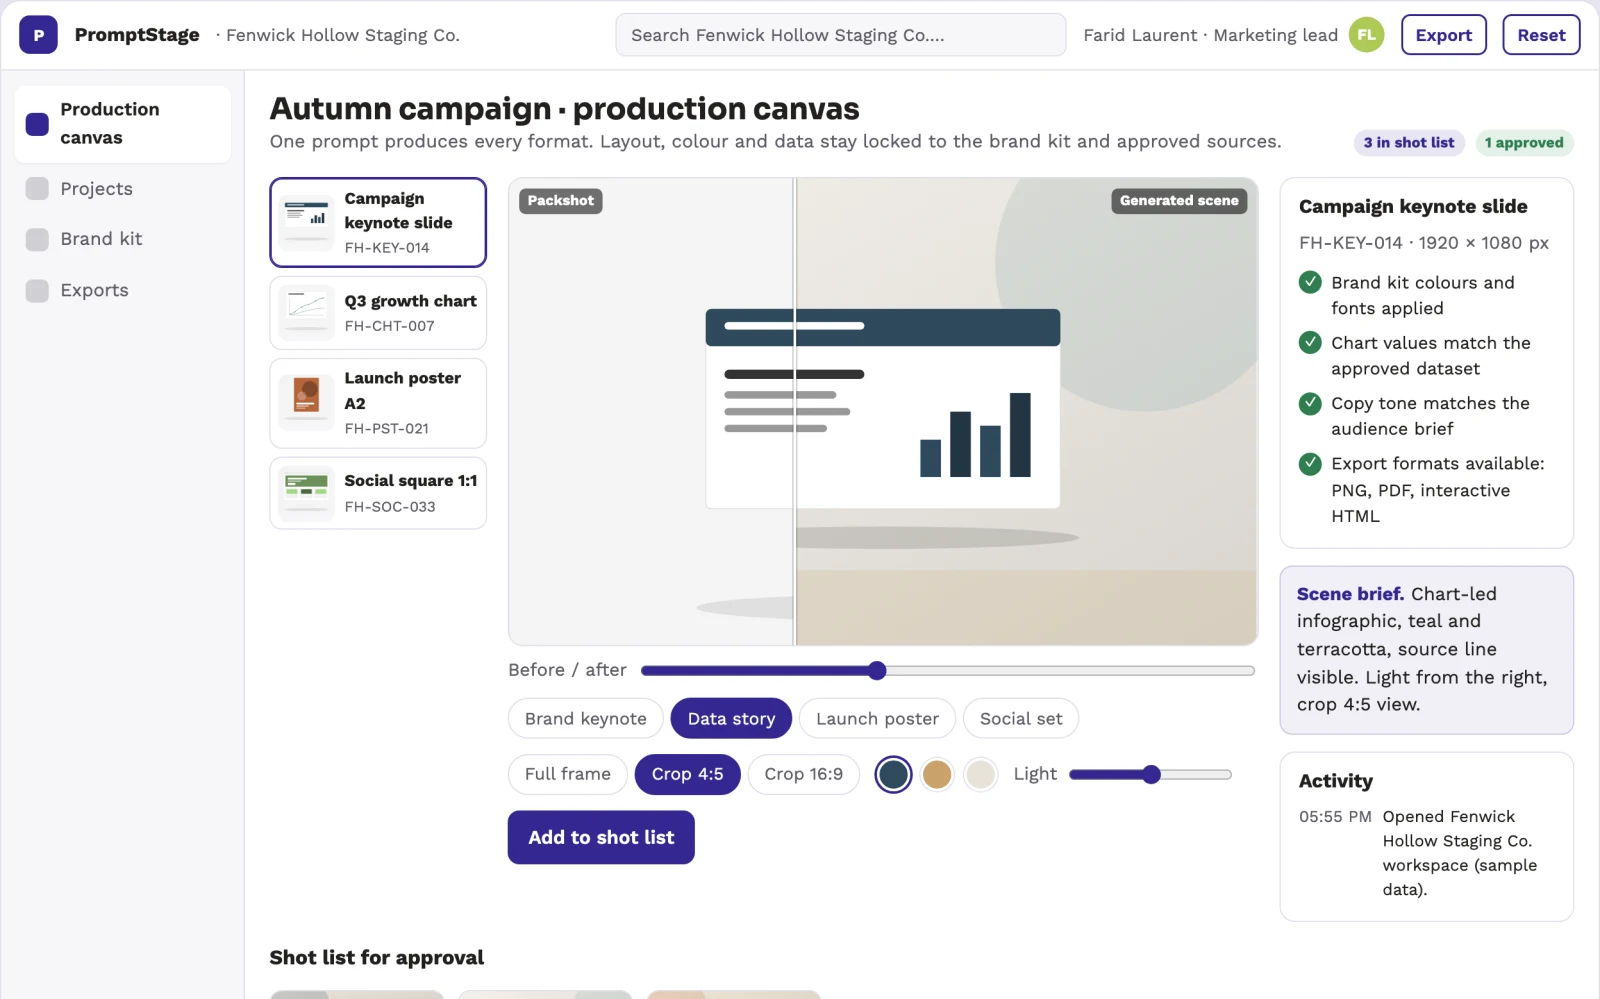The image size is (1600, 999).
Task: Choose the Launch poster preset chip
Action: 877,719
